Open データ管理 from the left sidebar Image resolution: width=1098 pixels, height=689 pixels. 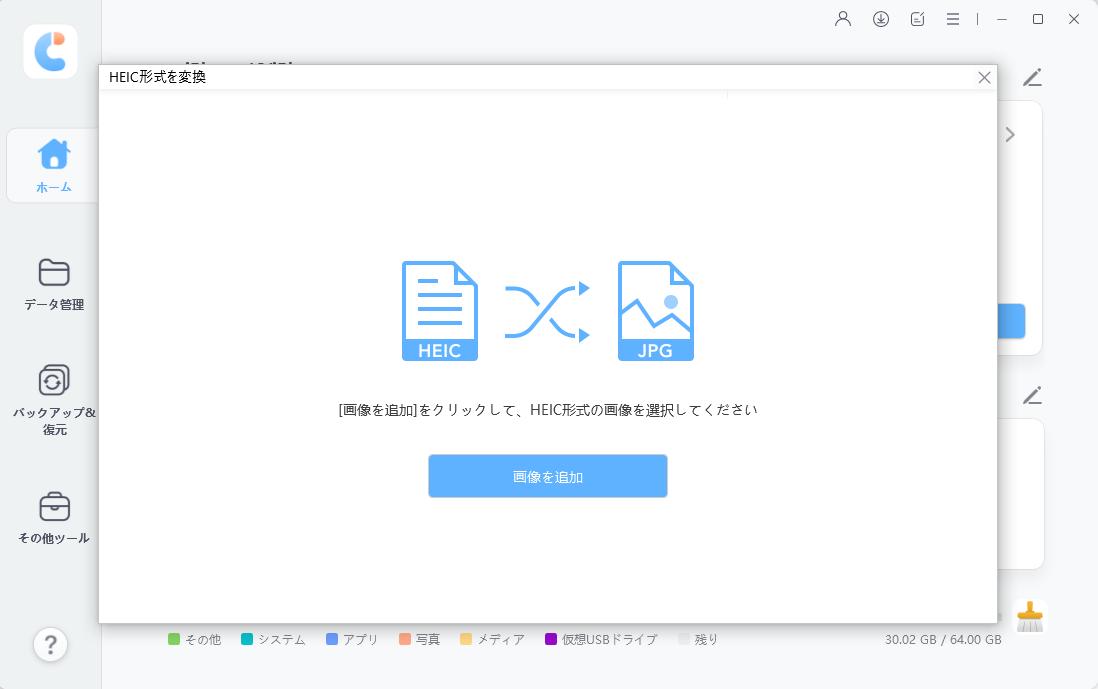(52, 283)
